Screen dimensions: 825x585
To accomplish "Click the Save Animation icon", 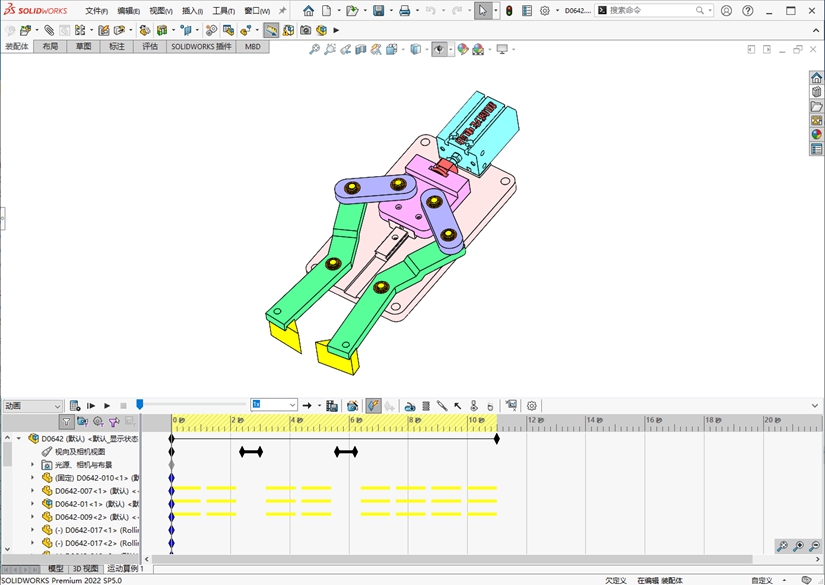I will 333,406.
